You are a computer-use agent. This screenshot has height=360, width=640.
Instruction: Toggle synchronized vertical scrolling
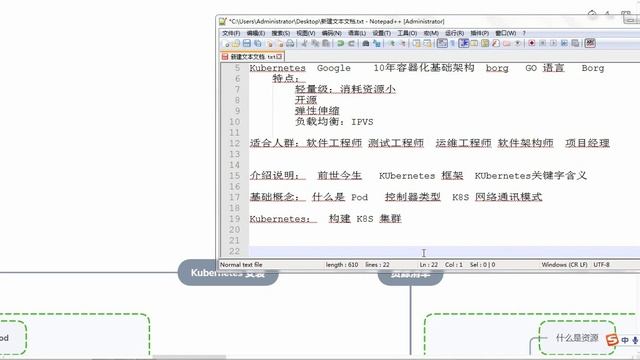416,43
